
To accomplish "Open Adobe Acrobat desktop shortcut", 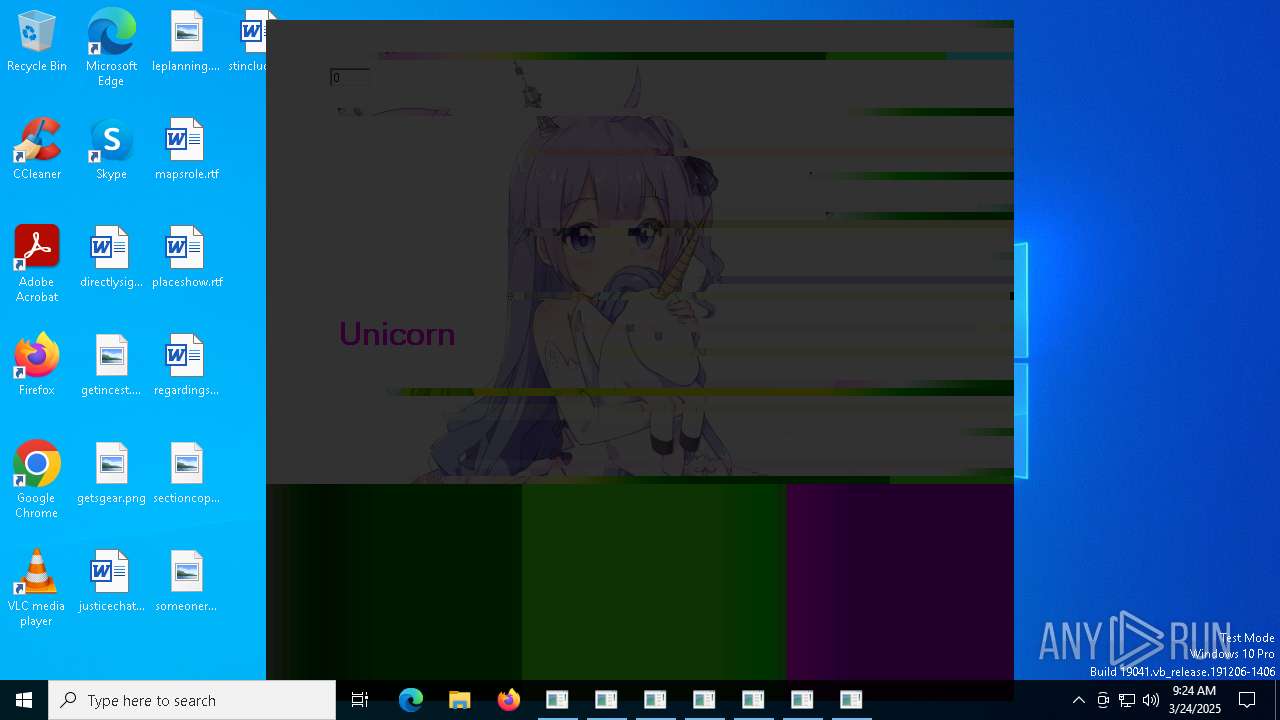I will (37, 264).
